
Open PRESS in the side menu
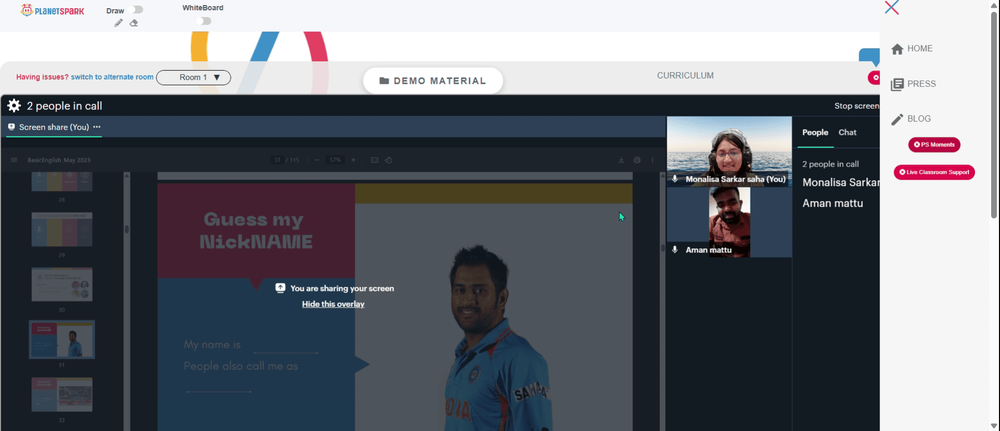(913, 84)
